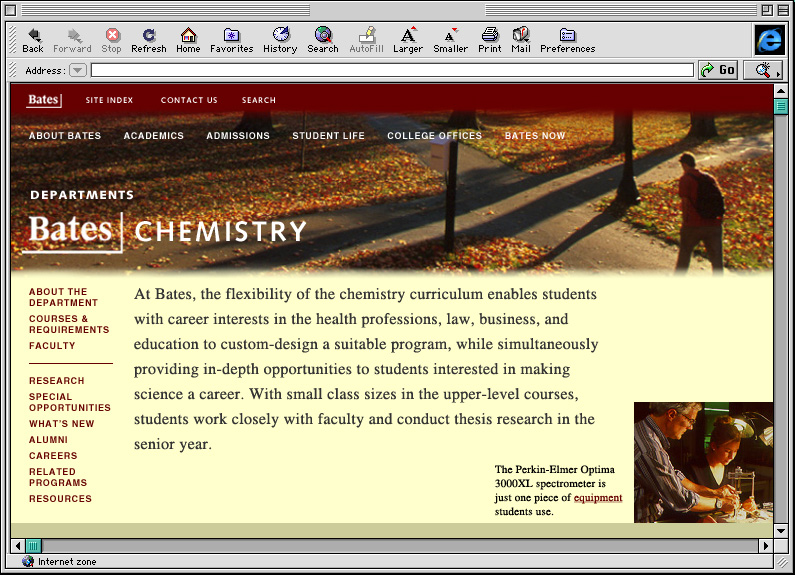Print the page with Print icon
Screen dimensions: 795x575
(x=490, y=34)
